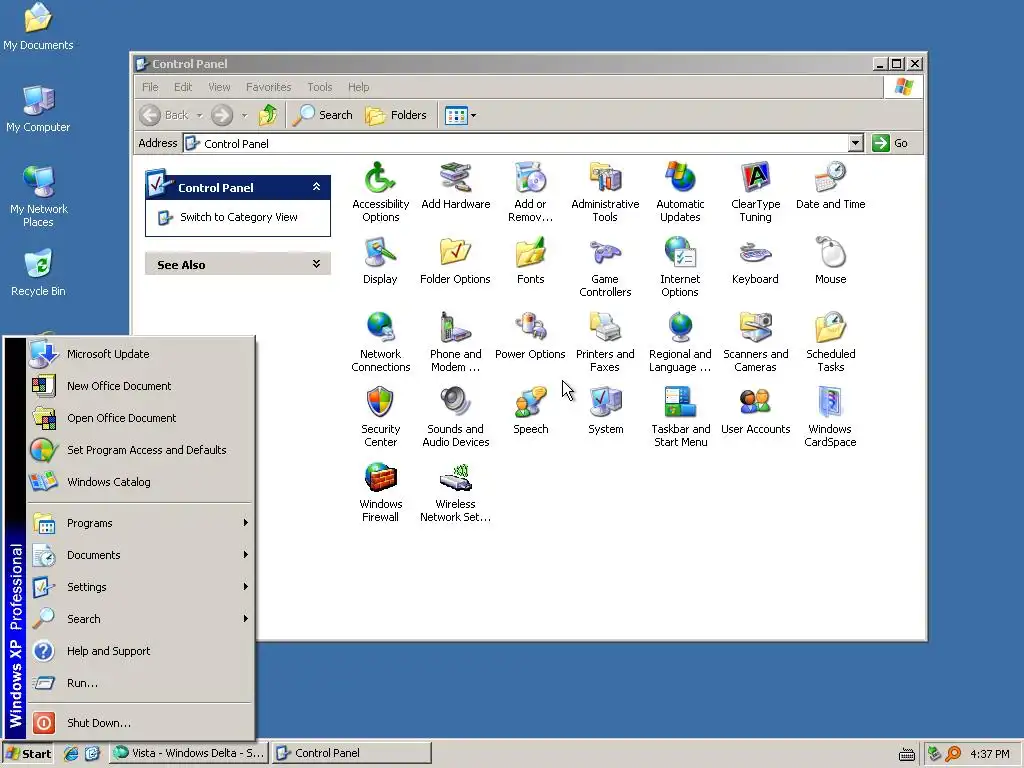Open Folder Options icon
Image resolution: width=1024 pixels, height=768 pixels.
tap(455, 261)
